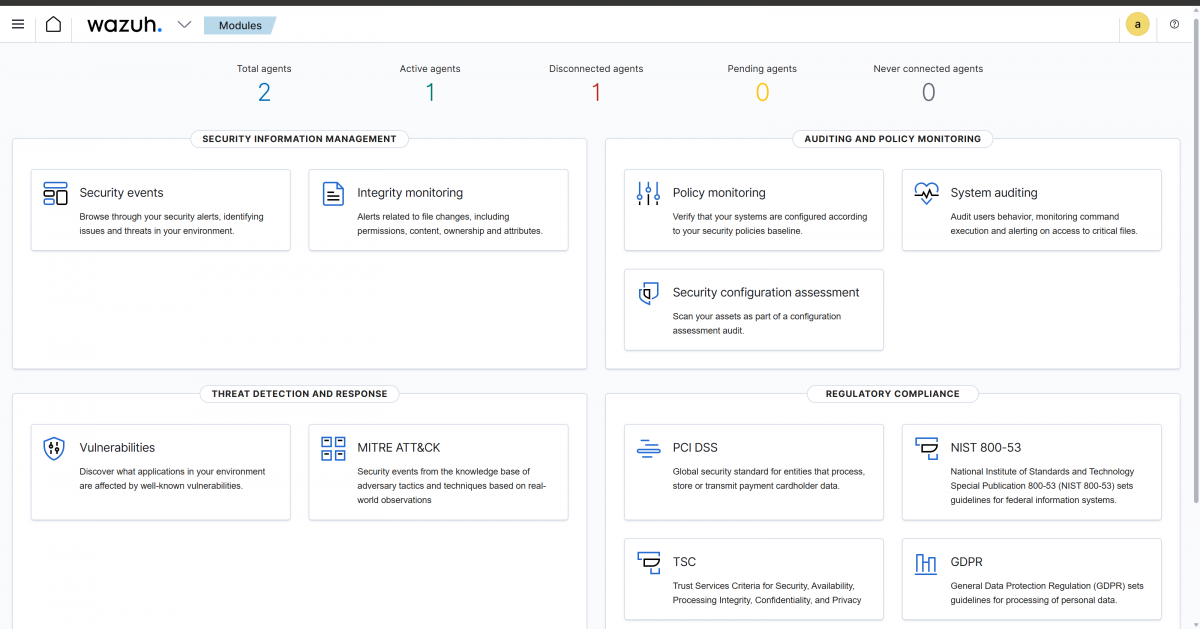1200x629 pixels.
Task: Open the MITRE ATT&CK module icon
Action: pos(332,447)
